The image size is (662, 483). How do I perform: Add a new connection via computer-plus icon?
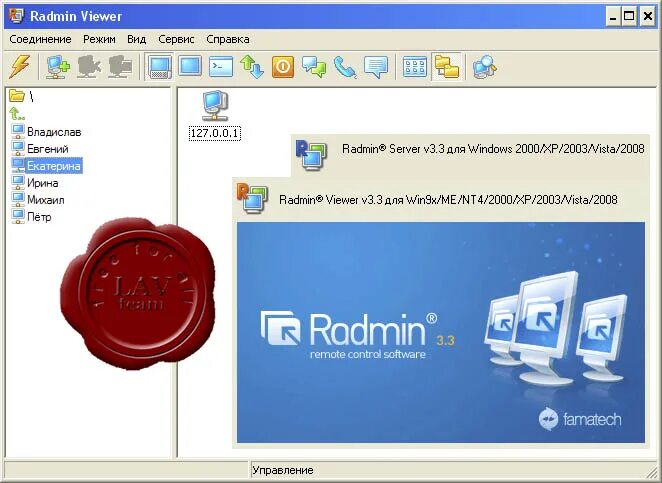[58, 67]
